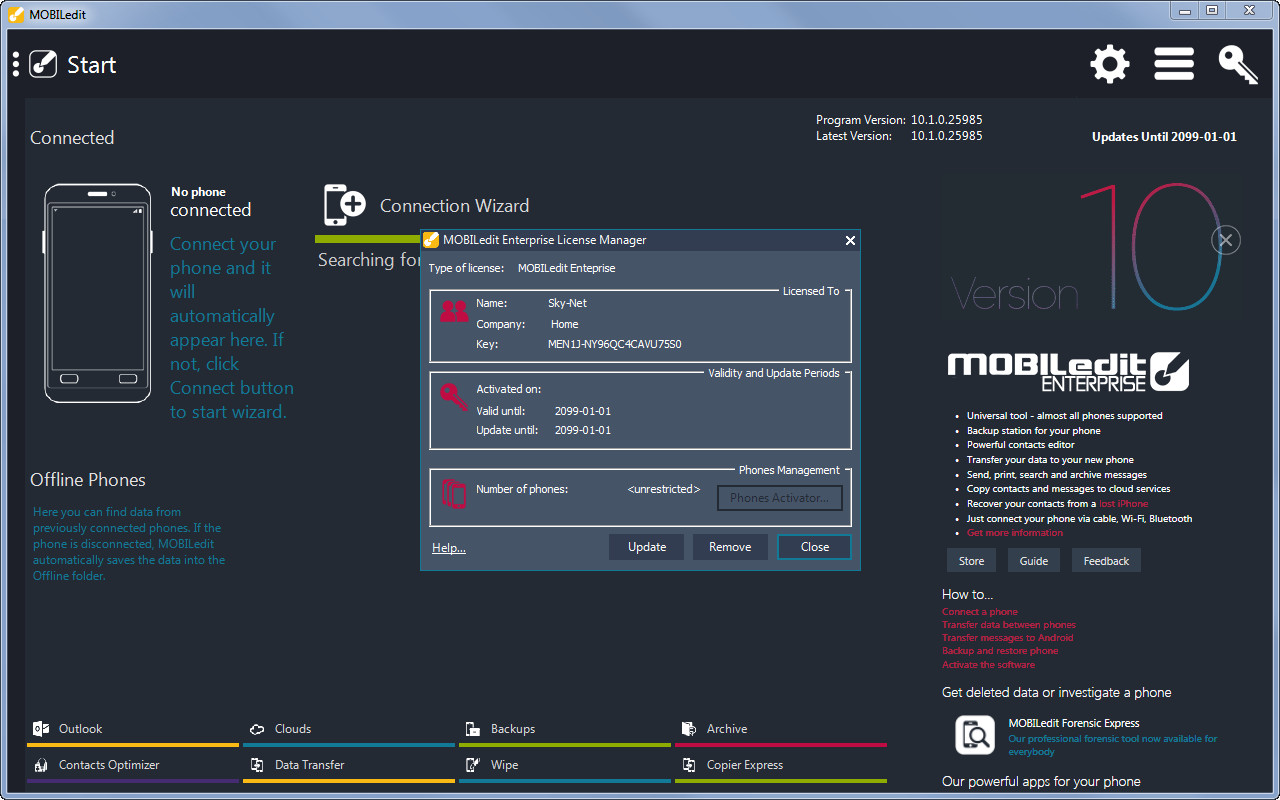
Task: Click the Archive icon
Action: pos(689,729)
